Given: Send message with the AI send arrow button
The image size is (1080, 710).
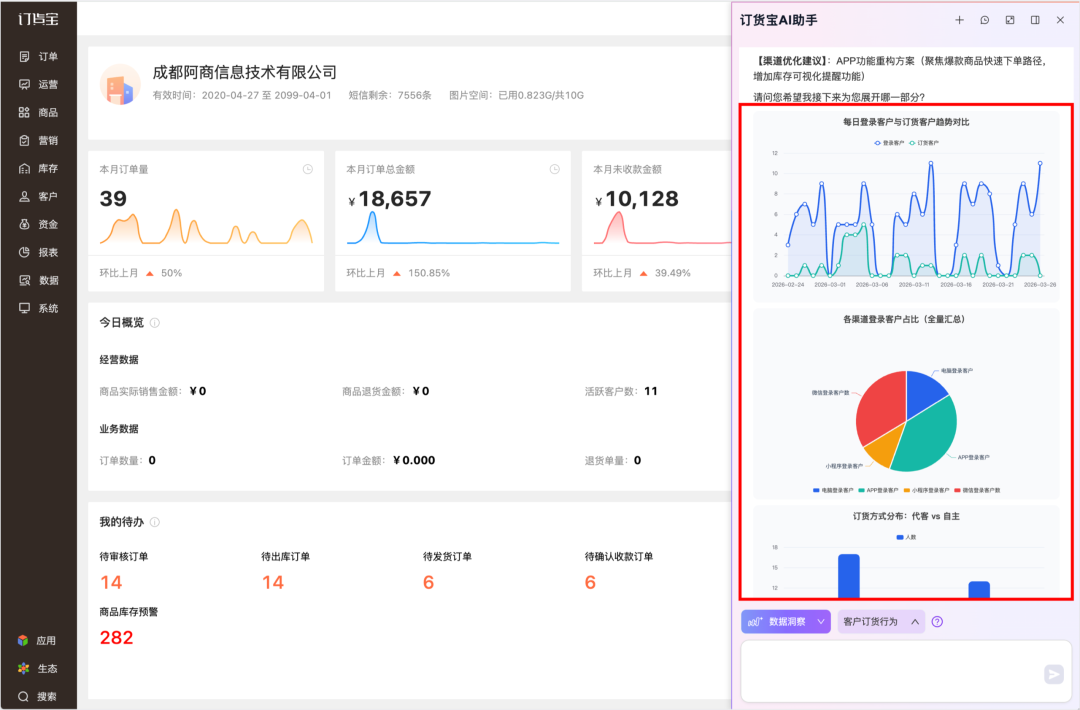Looking at the screenshot, I should (1053, 674).
